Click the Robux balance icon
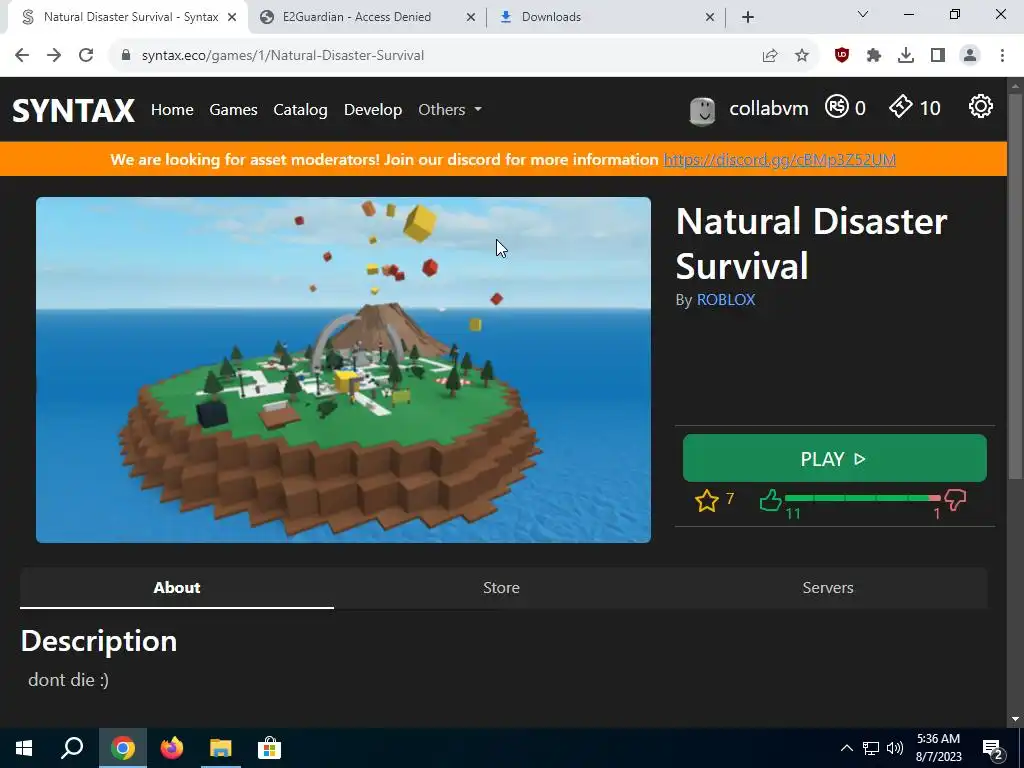The height and width of the screenshot is (768, 1024). [837, 106]
